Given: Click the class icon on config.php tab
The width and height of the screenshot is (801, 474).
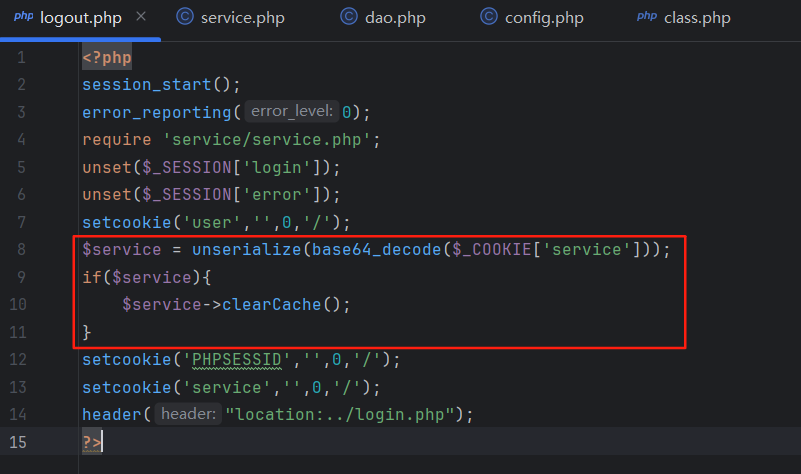Looking at the screenshot, I should (489, 17).
